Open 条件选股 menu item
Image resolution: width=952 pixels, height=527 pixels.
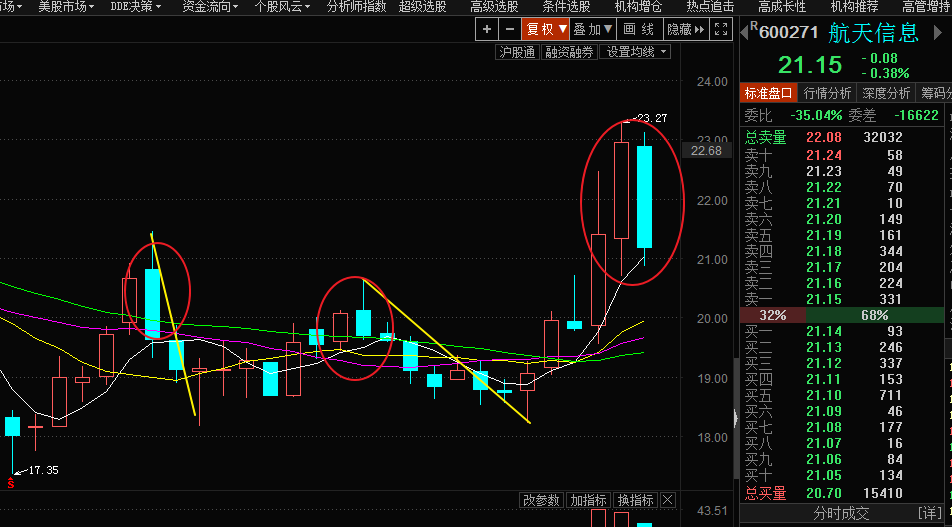(x=566, y=7)
